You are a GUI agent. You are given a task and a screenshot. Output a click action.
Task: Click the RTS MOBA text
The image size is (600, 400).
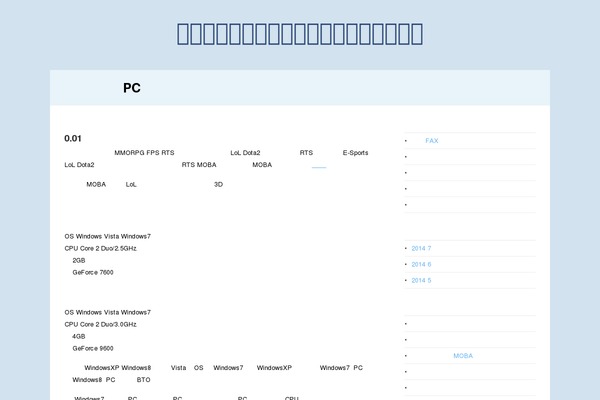click(x=199, y=165)
